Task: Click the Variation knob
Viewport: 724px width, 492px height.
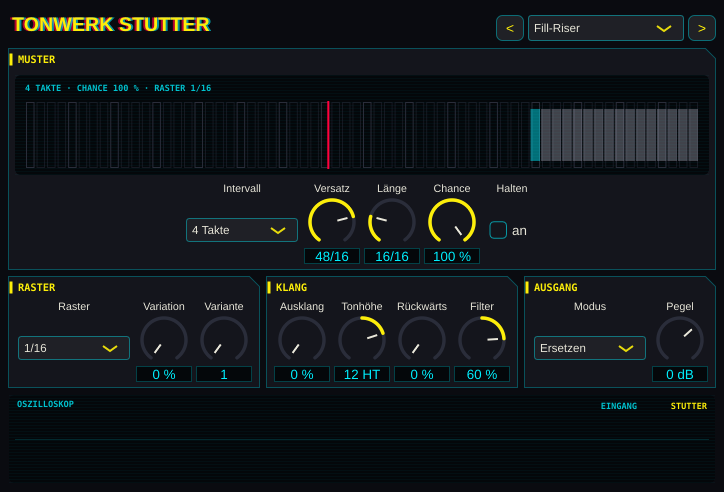Action: click(x=164, y=340)
